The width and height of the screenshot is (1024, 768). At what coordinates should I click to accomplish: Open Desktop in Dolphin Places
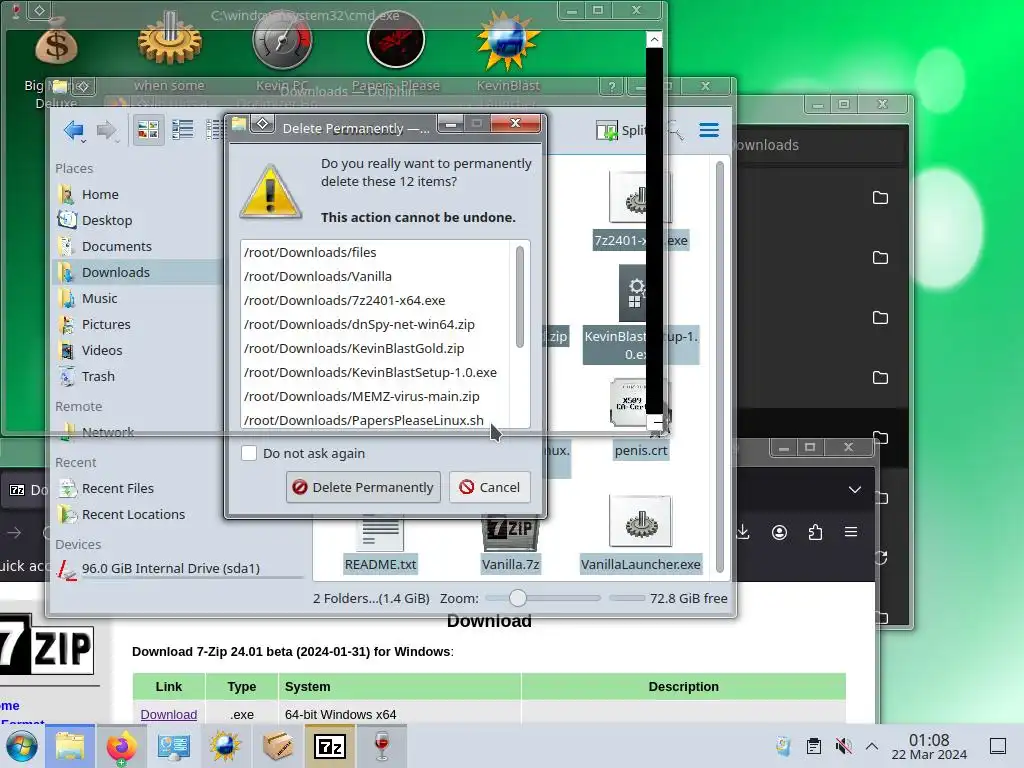[106, 220]
